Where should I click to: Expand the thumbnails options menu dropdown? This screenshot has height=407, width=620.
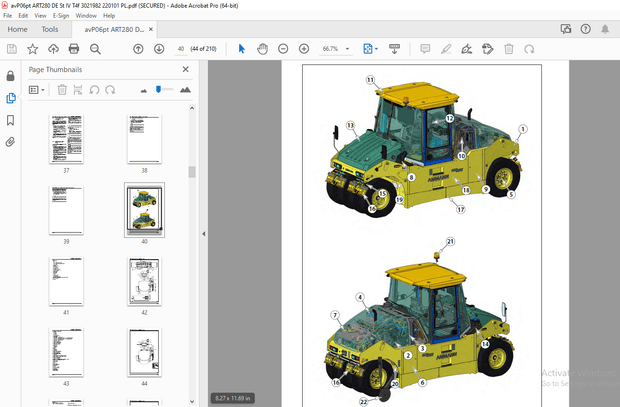pos(37,90)
